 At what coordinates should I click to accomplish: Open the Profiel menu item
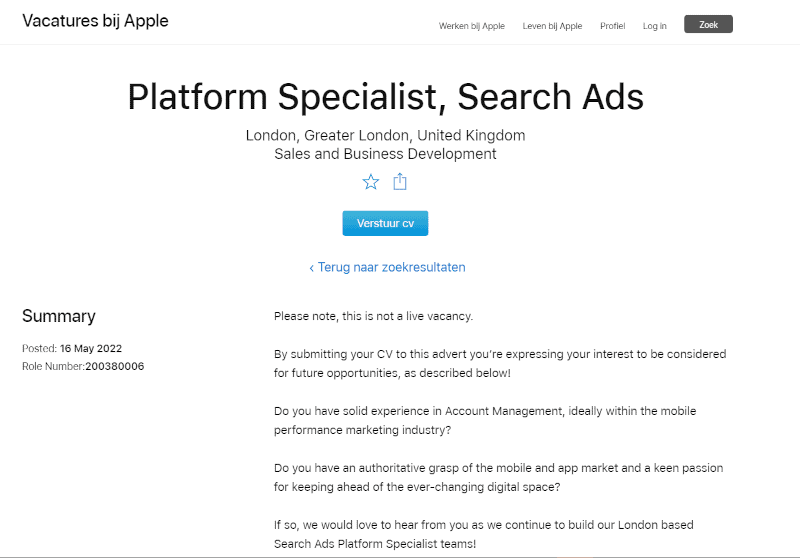(612, 26)
